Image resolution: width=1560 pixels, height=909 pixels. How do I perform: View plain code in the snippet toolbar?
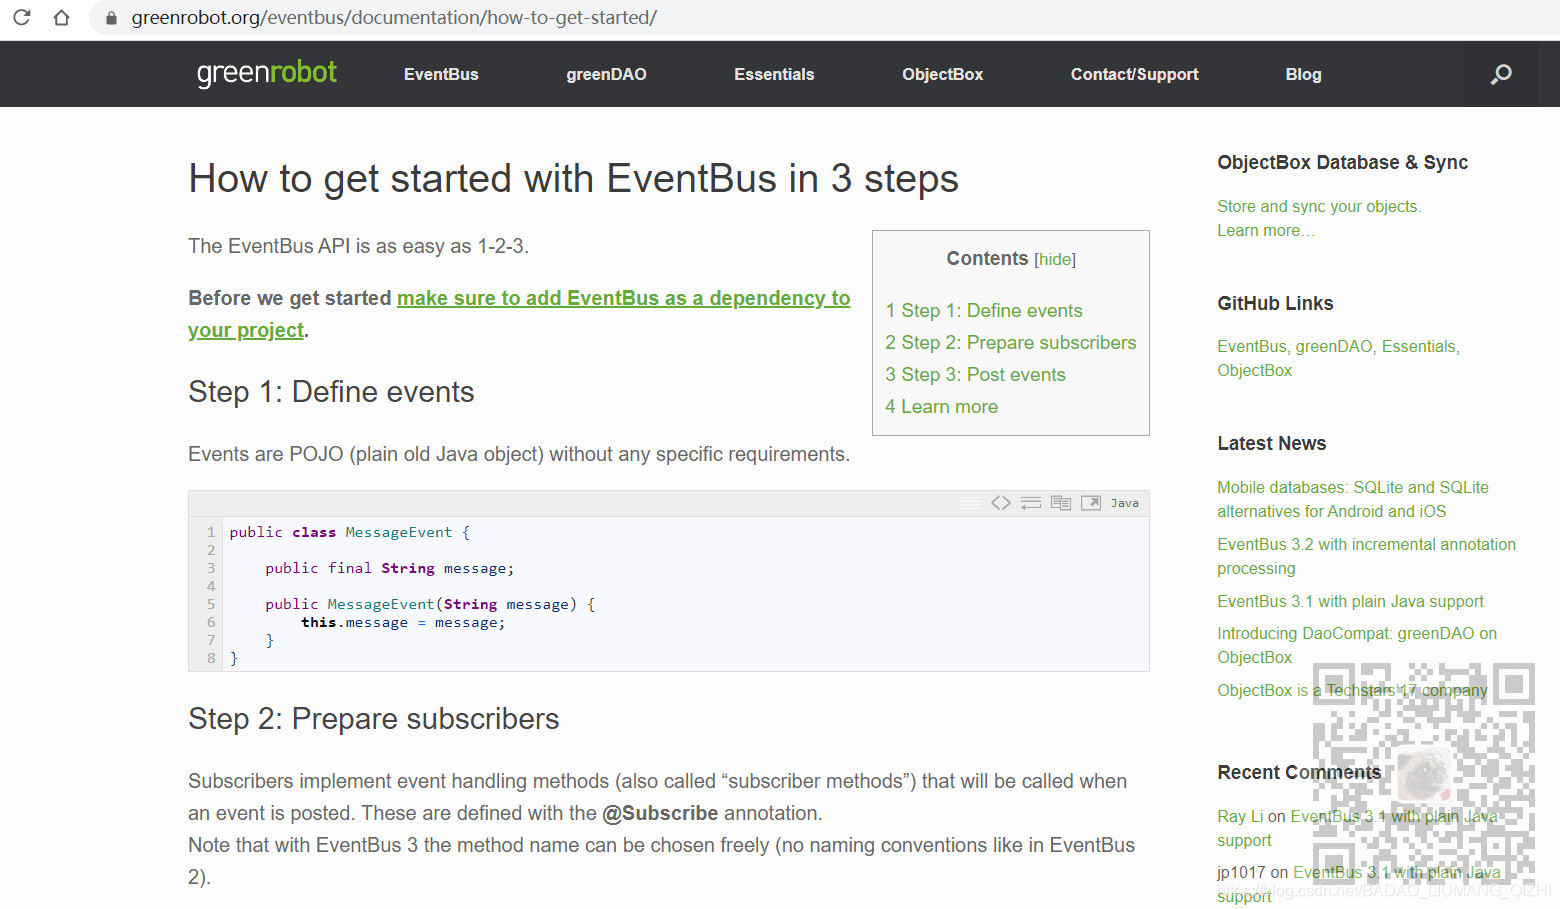(x=1001, y=502)
